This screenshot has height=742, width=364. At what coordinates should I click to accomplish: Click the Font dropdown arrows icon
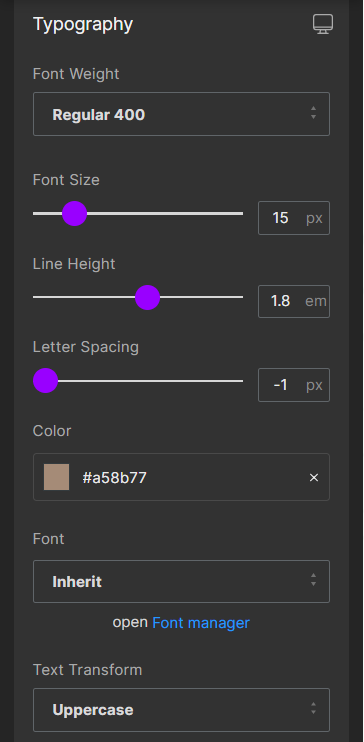313,580
